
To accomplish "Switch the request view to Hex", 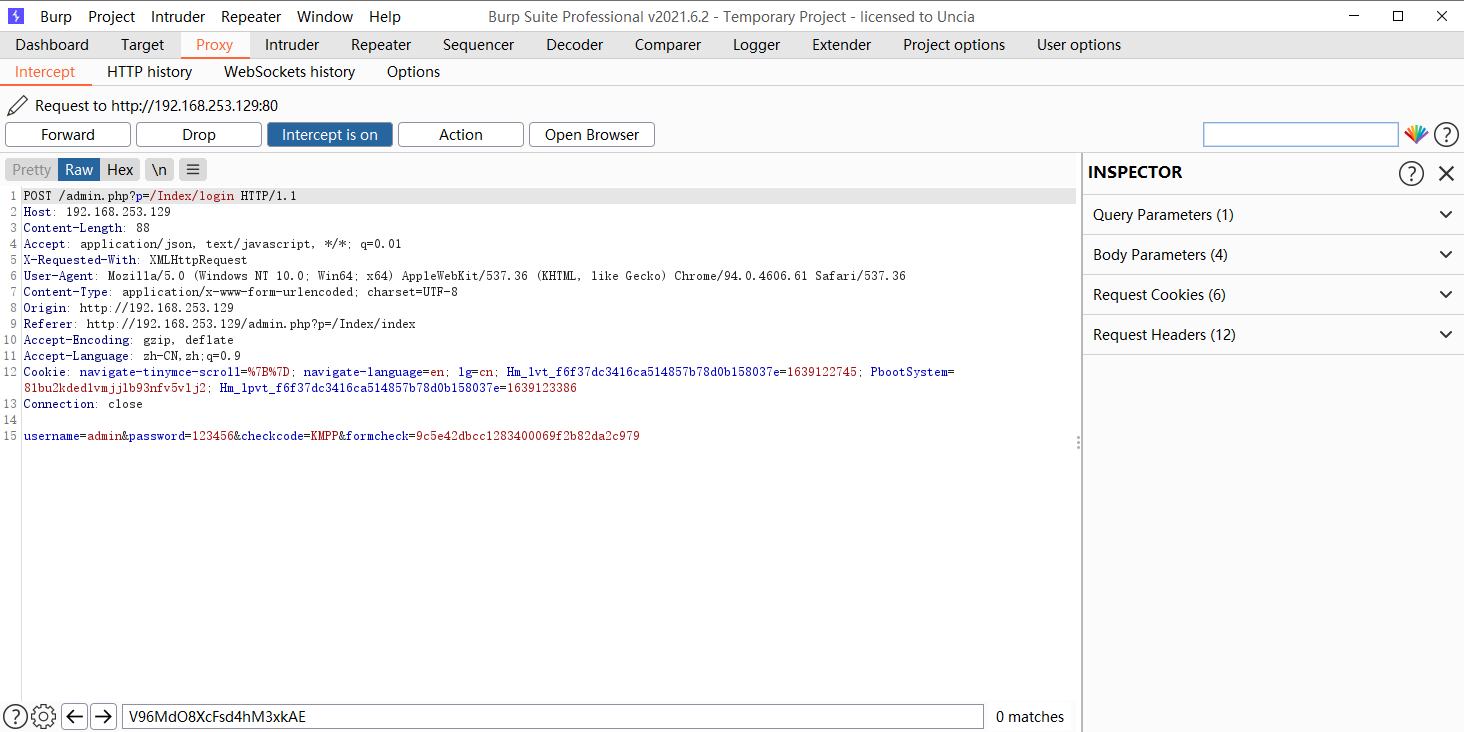I will (119, 169).
